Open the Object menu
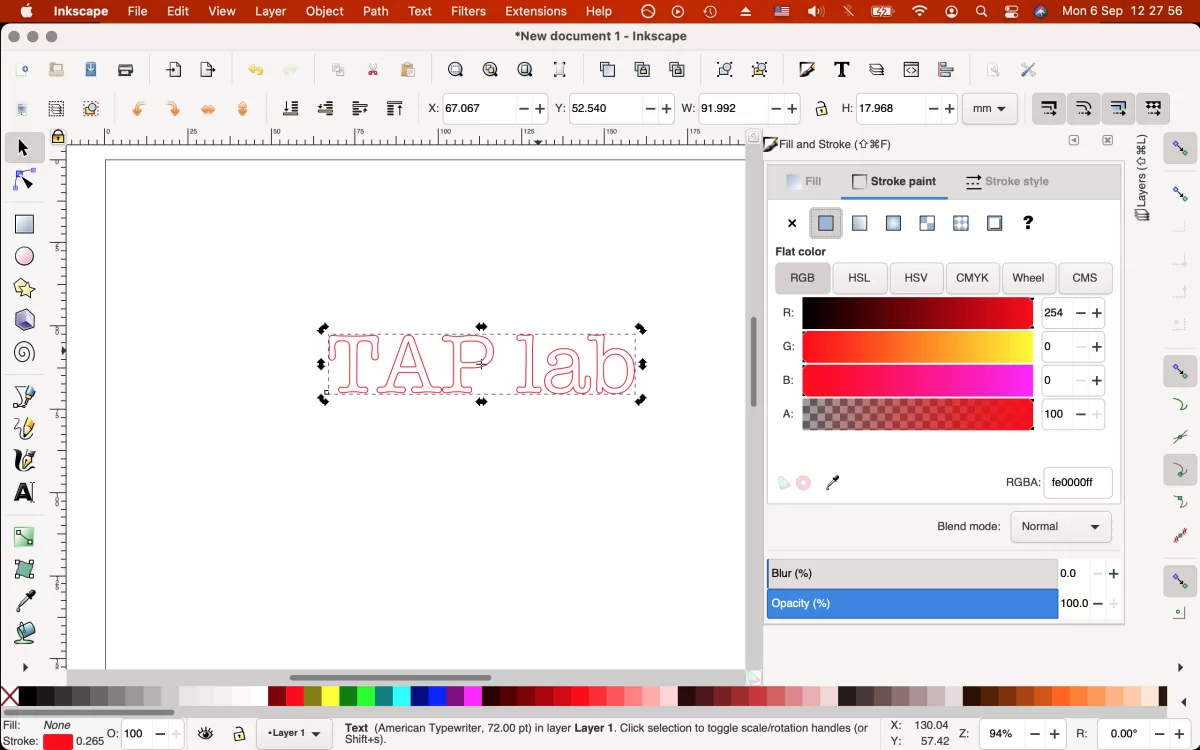This screenshot has height=750, width=1200. click(x=325, y=12)
